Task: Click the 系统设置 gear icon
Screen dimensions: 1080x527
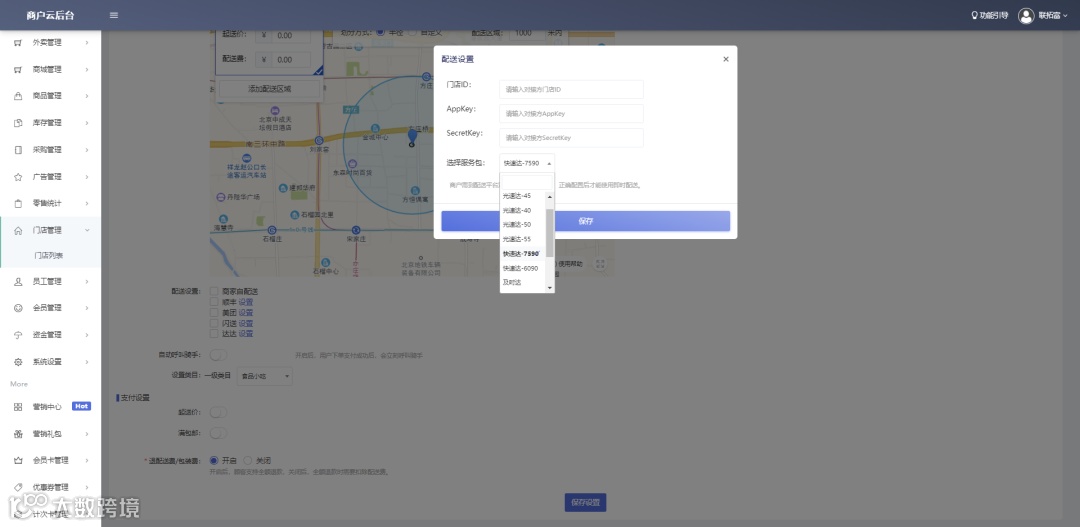Action: click(x=18, y=362)
